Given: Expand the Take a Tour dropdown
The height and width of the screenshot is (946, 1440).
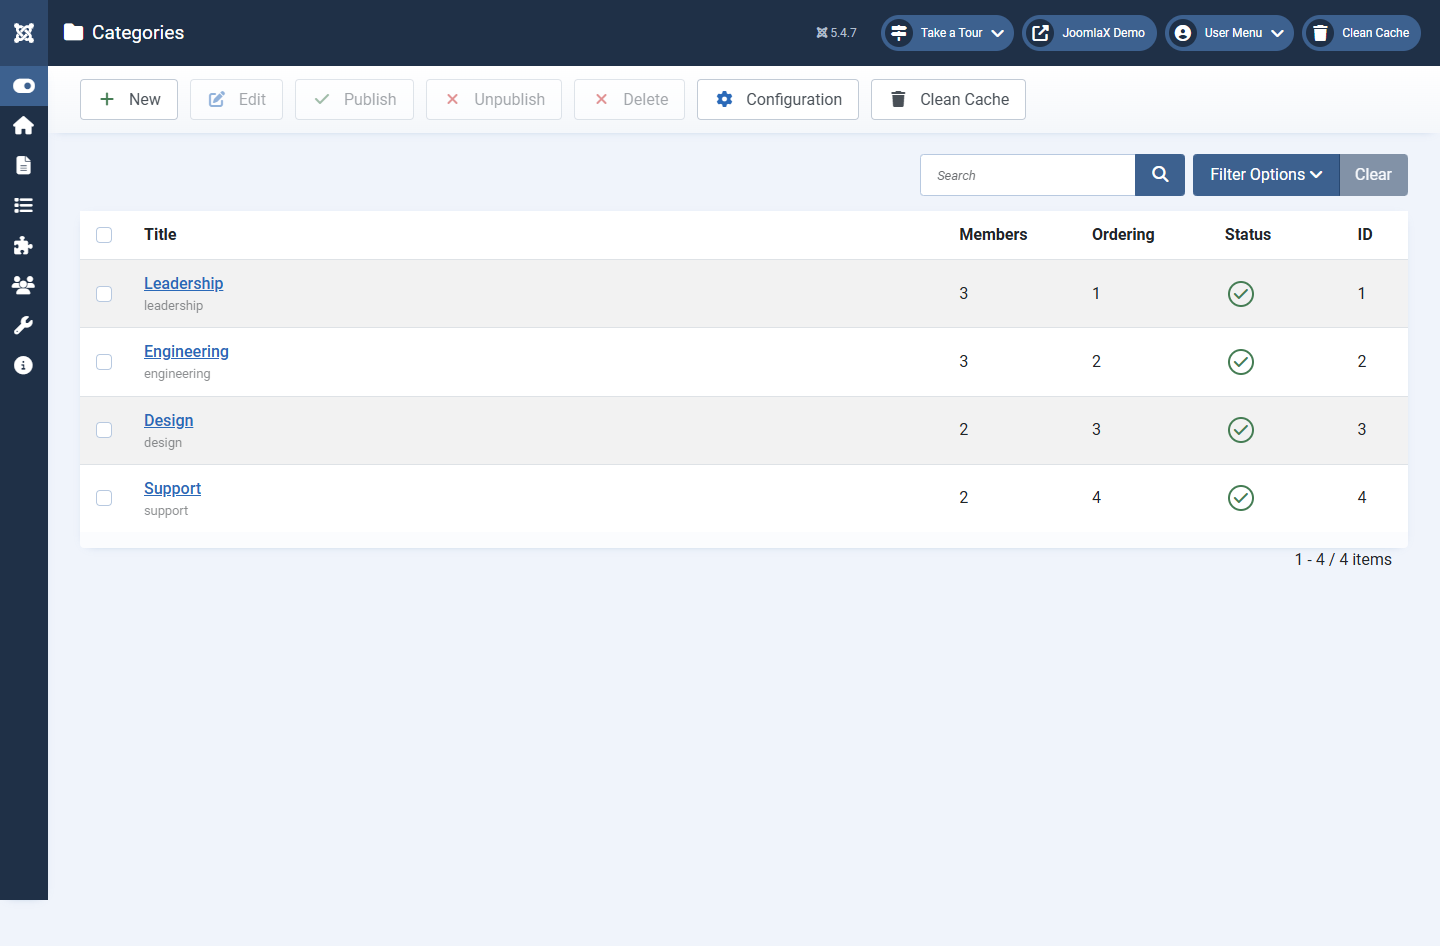Looking at the screenshot, I should point(947,33).
